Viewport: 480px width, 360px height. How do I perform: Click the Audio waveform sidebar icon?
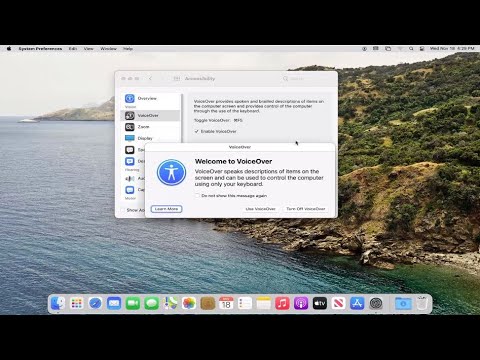[130, 179]
